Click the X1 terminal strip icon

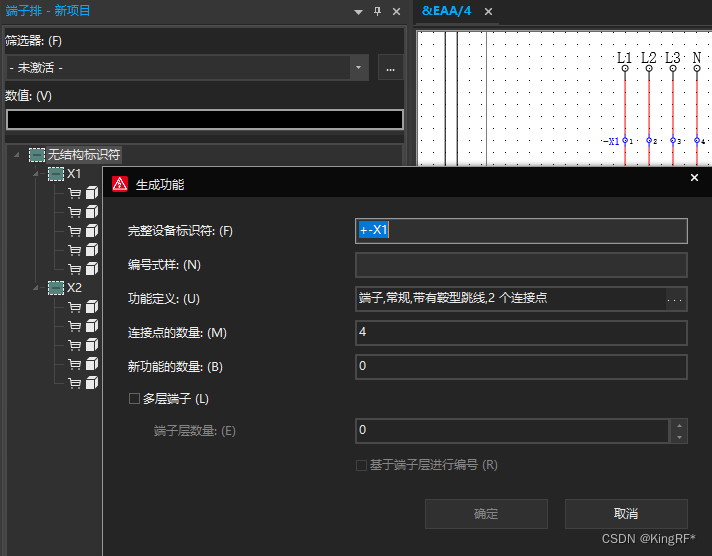(x=56, y=174)
